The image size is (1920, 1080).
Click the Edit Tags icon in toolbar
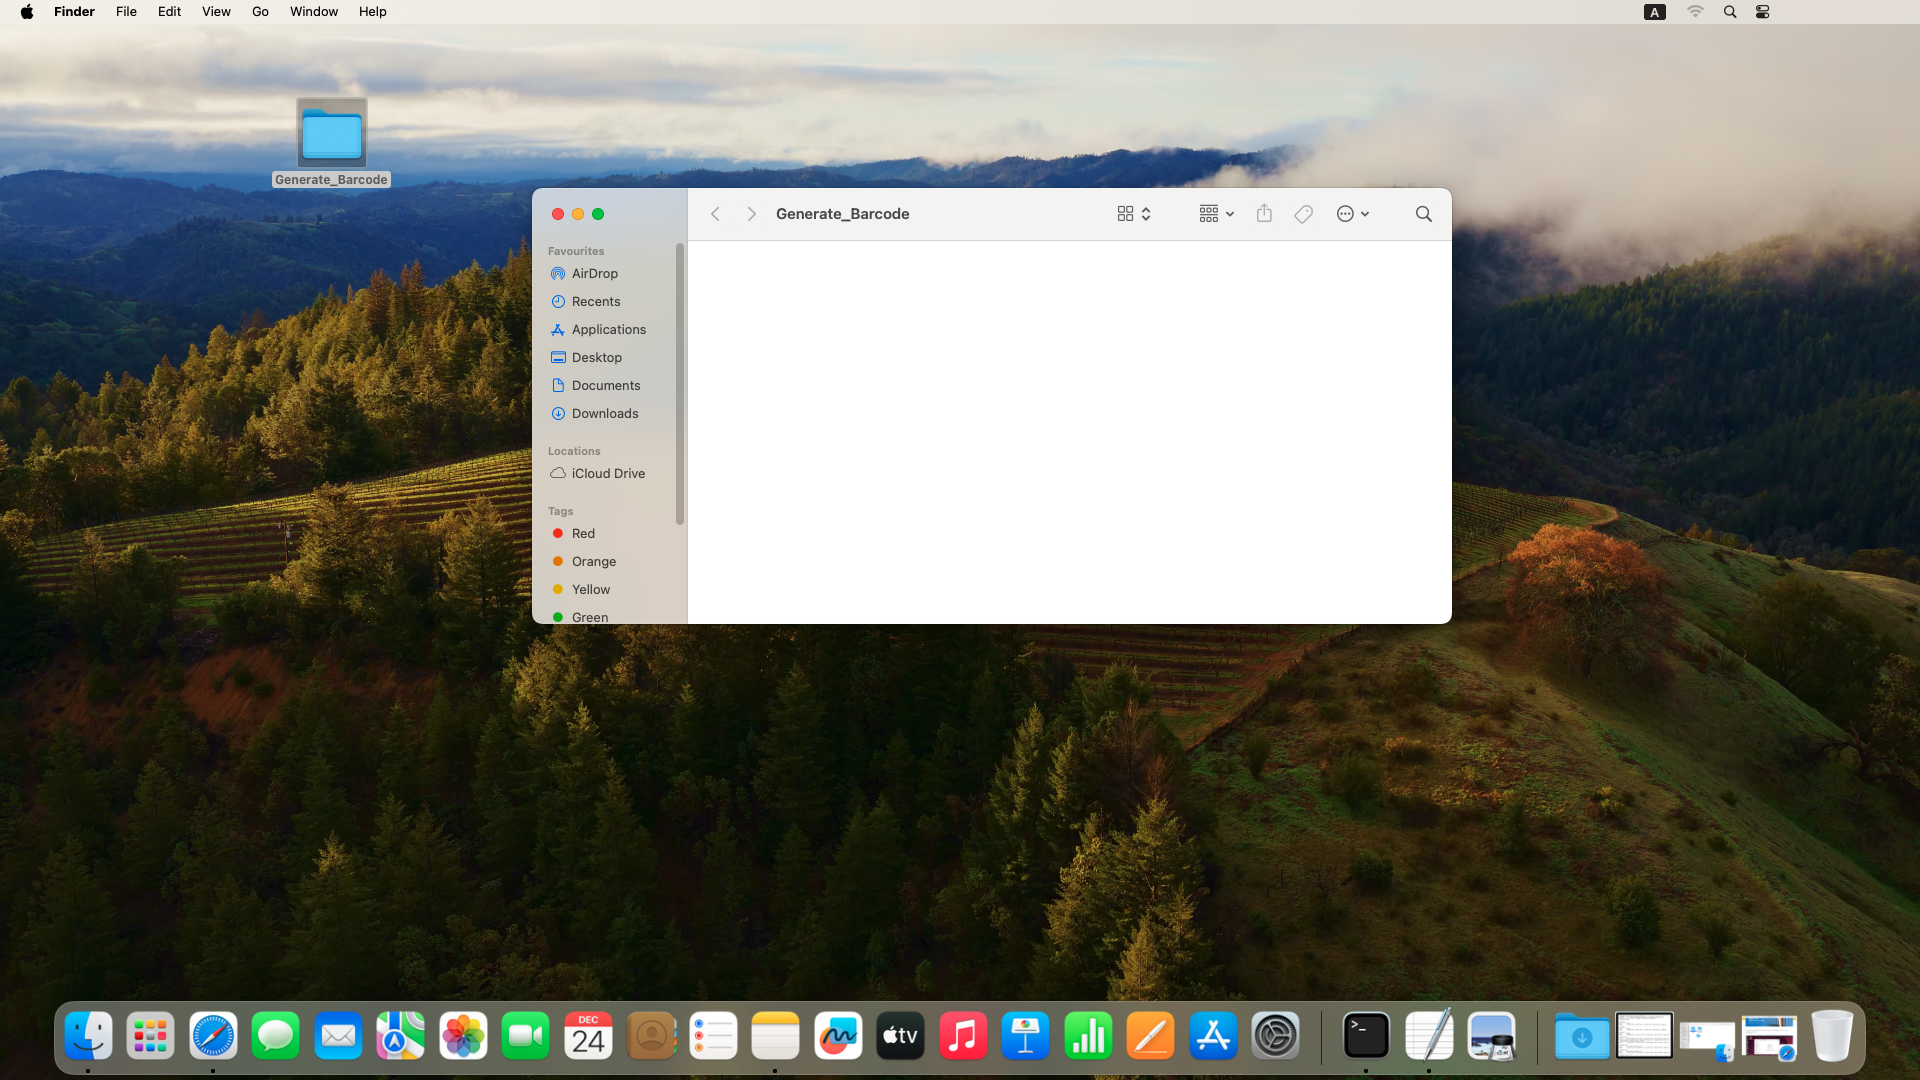[1303, 214]
